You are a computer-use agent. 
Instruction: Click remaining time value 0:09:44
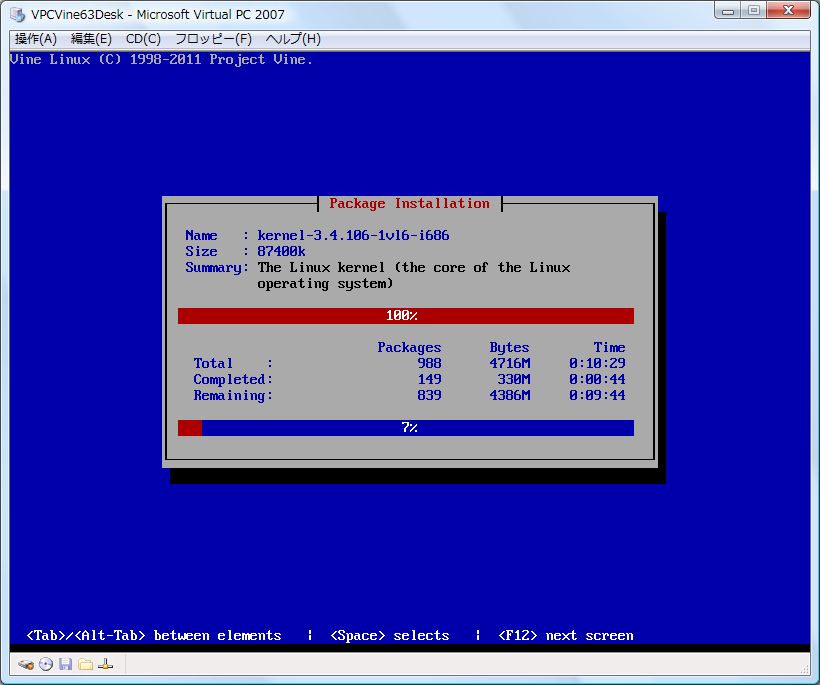(597, 396)
